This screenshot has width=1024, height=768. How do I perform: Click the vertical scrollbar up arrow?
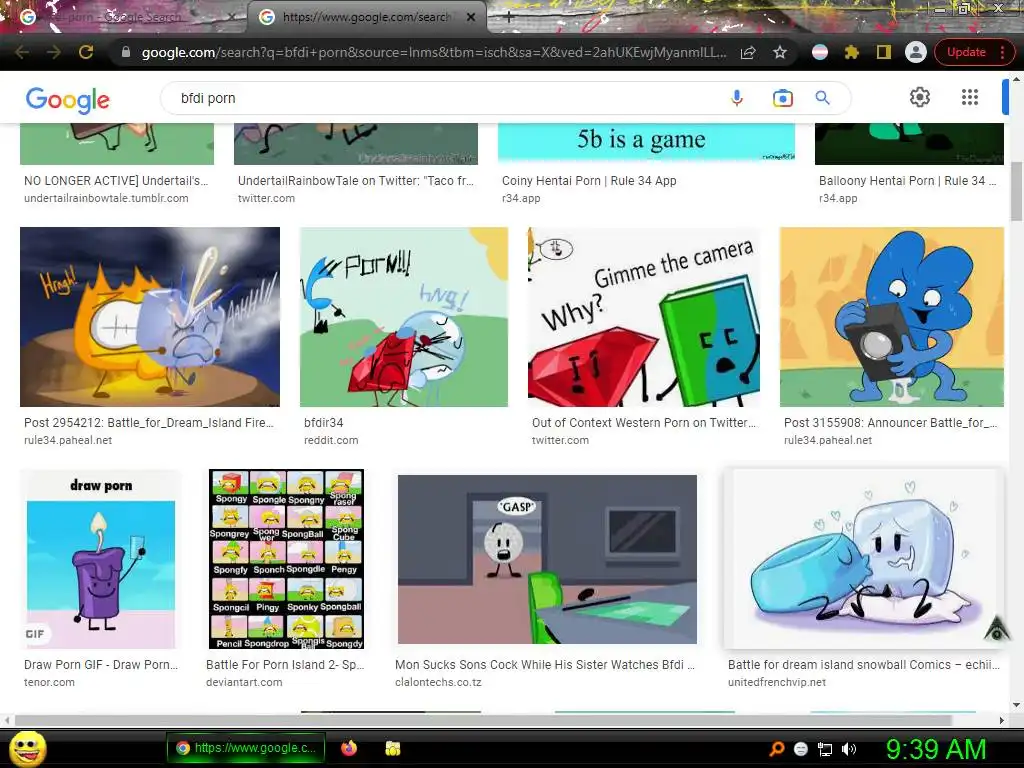click(x=1016, y=79)
